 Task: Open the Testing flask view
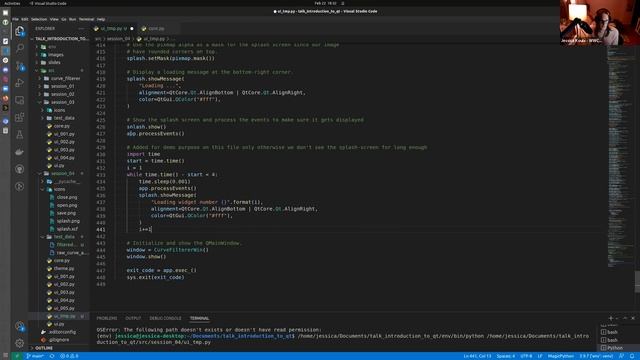20,134
